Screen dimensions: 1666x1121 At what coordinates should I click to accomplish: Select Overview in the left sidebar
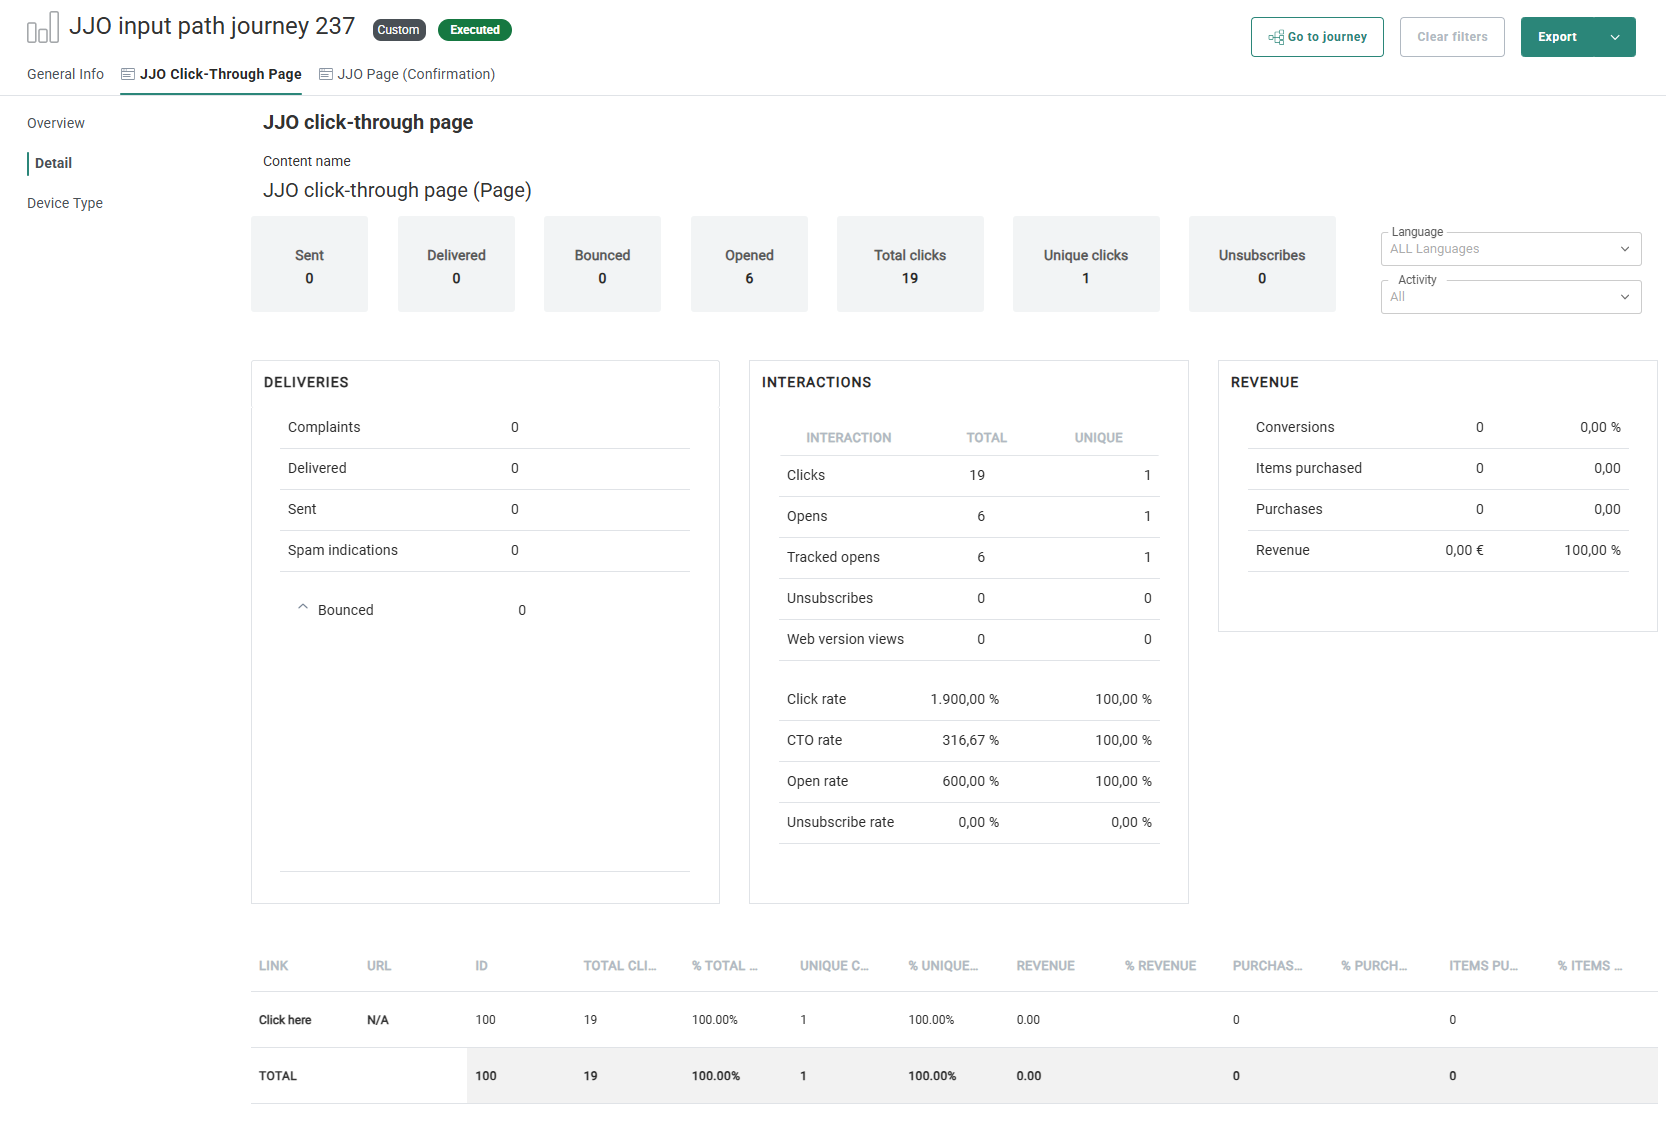pos(56,123)
